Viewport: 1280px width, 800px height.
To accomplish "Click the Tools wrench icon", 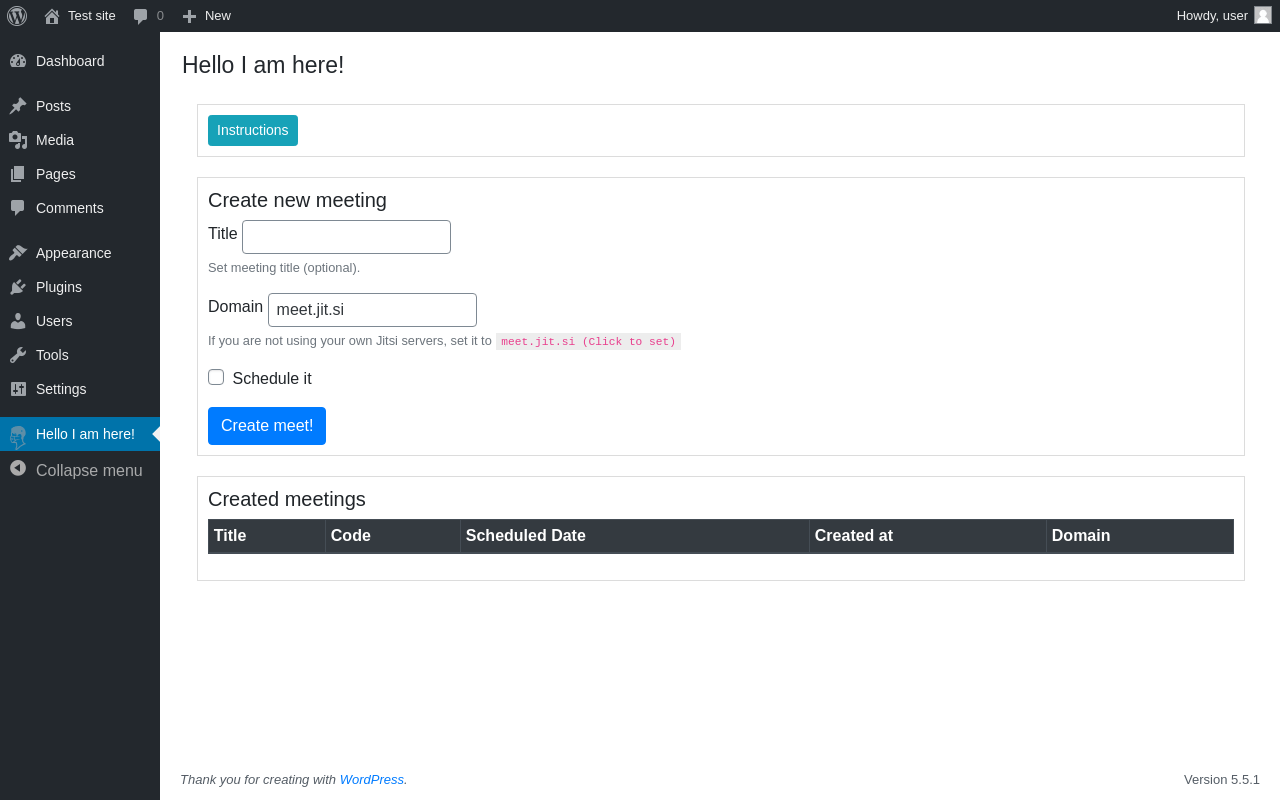I will (18, 355).
